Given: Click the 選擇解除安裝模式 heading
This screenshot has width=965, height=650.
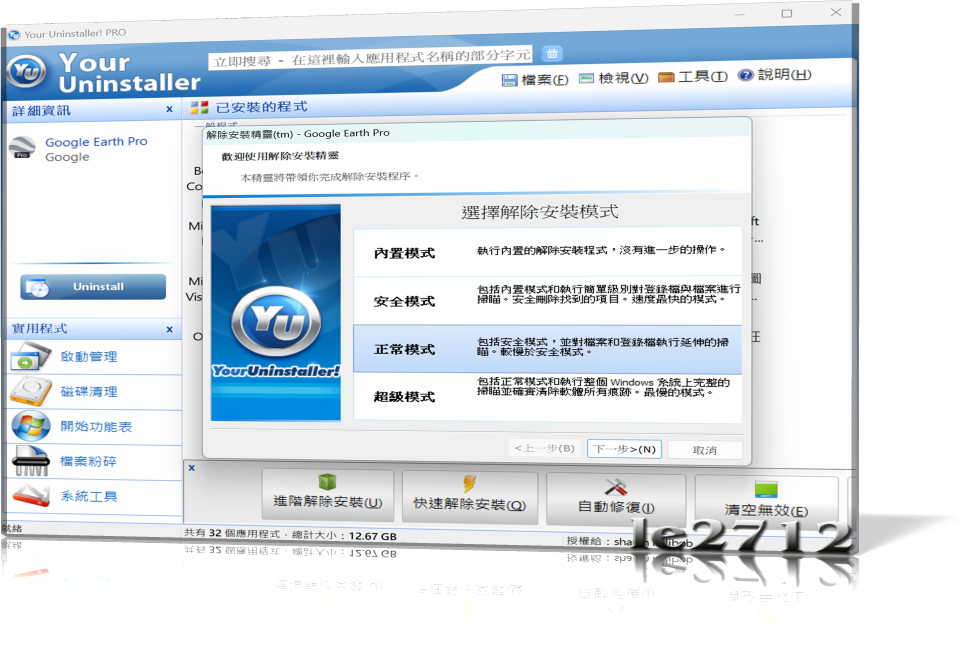Looking at the screenshot, I should point(540,212).
